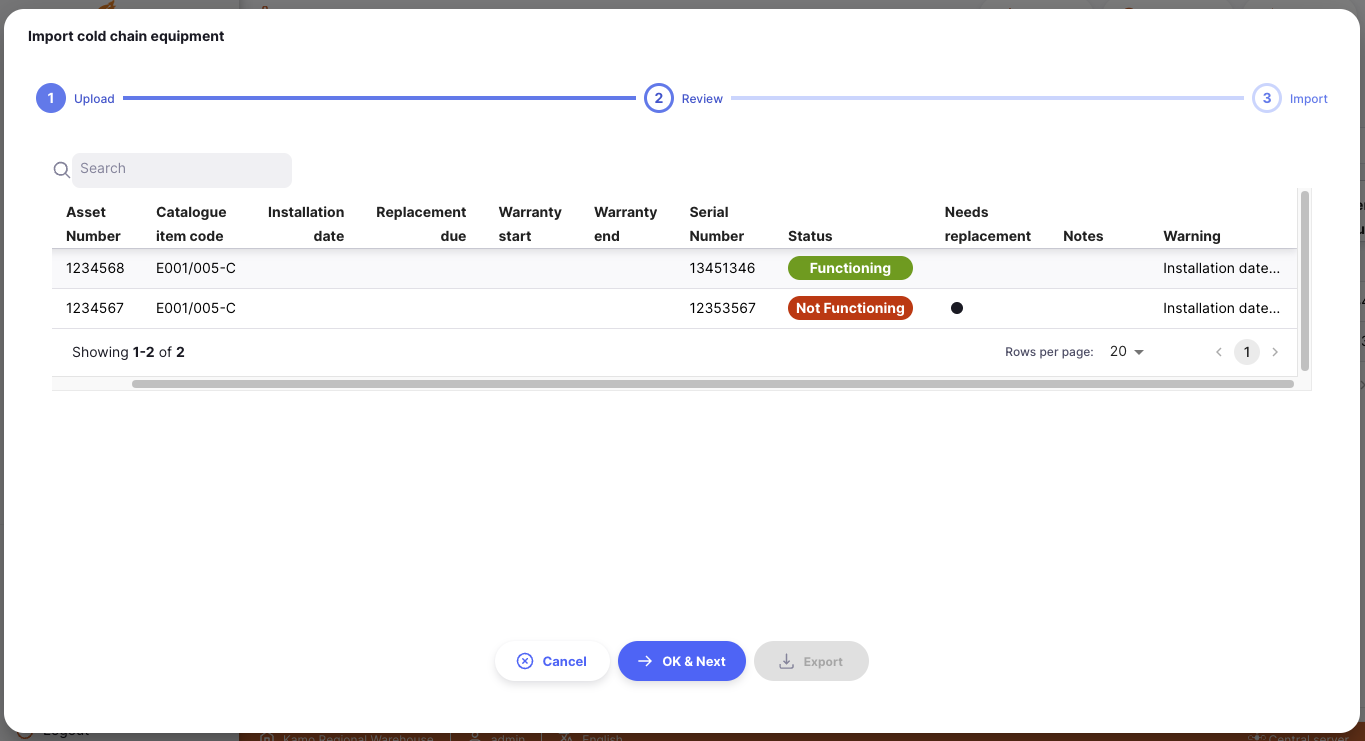The width and height of the screenshot is (1365, 741).
Task: Click Serial Number column header
Action: 717,224
